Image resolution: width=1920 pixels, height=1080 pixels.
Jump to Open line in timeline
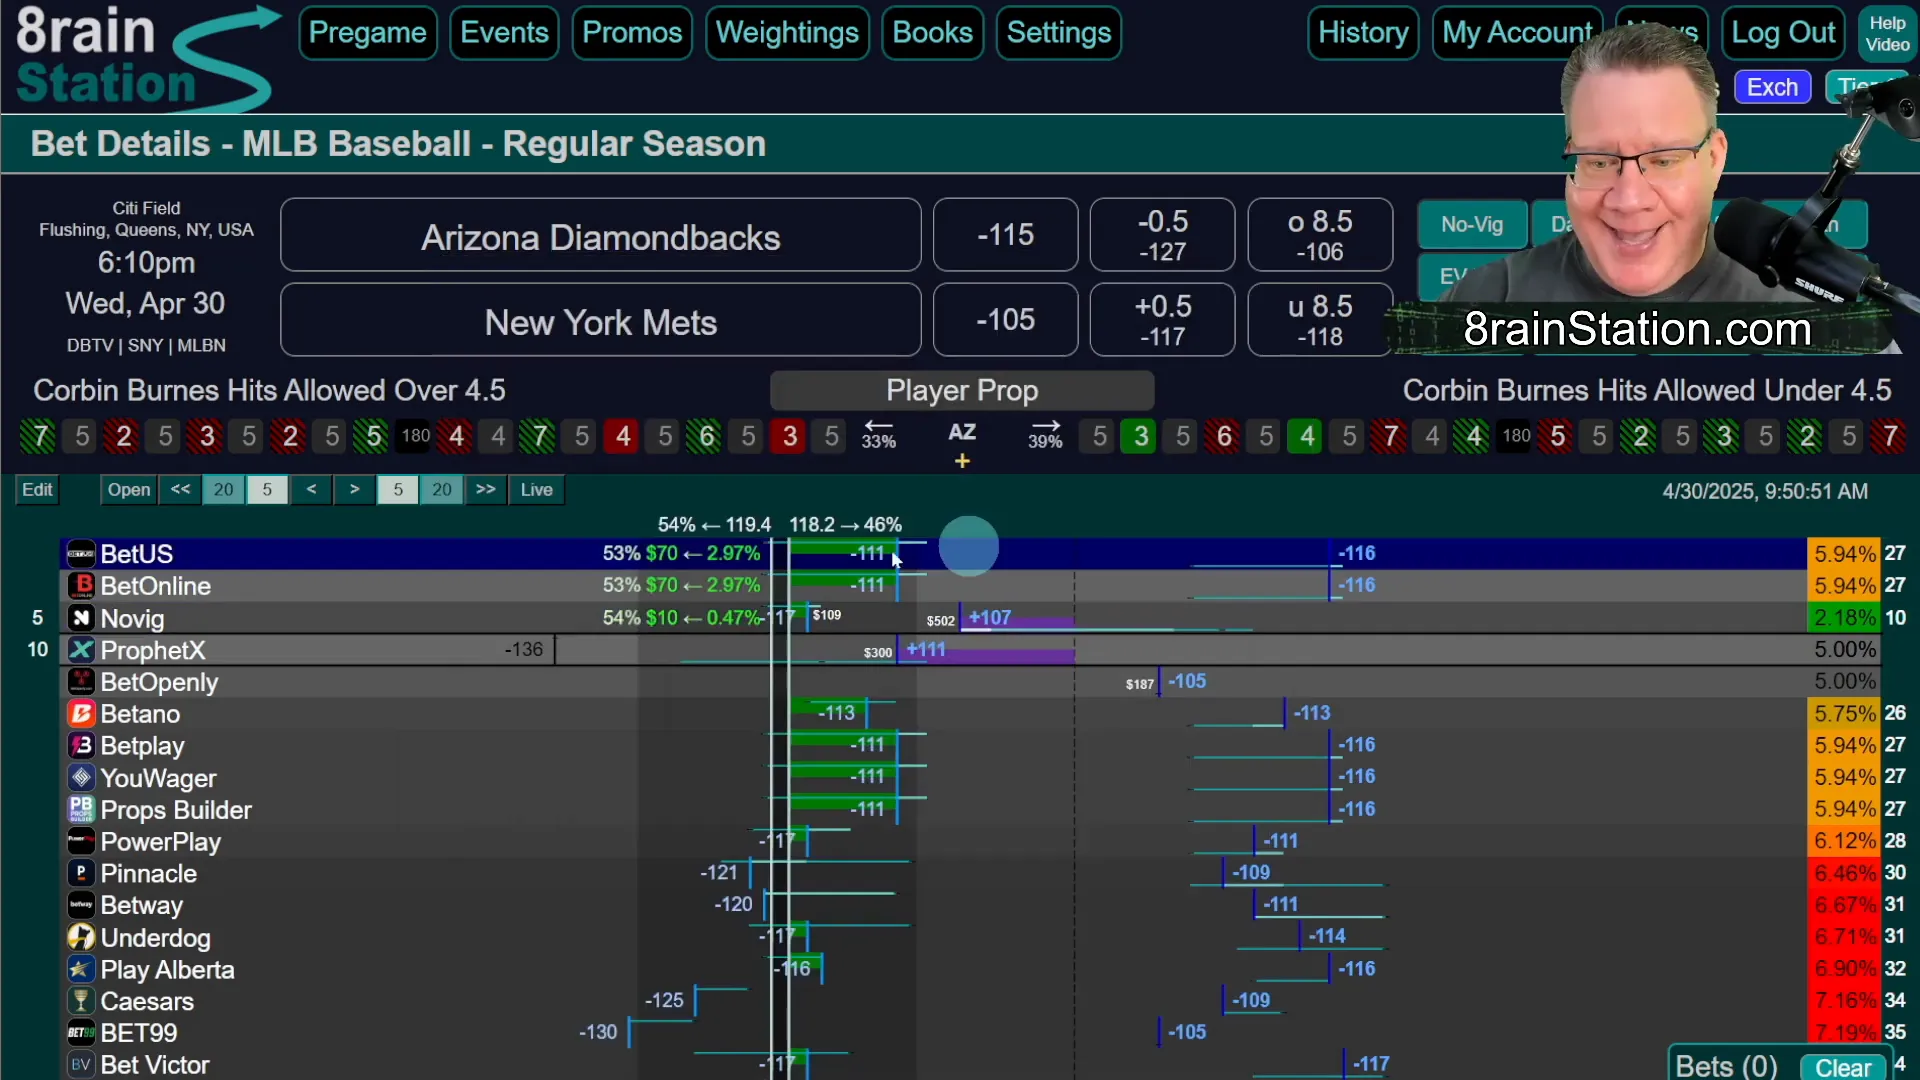click(129, 490)
